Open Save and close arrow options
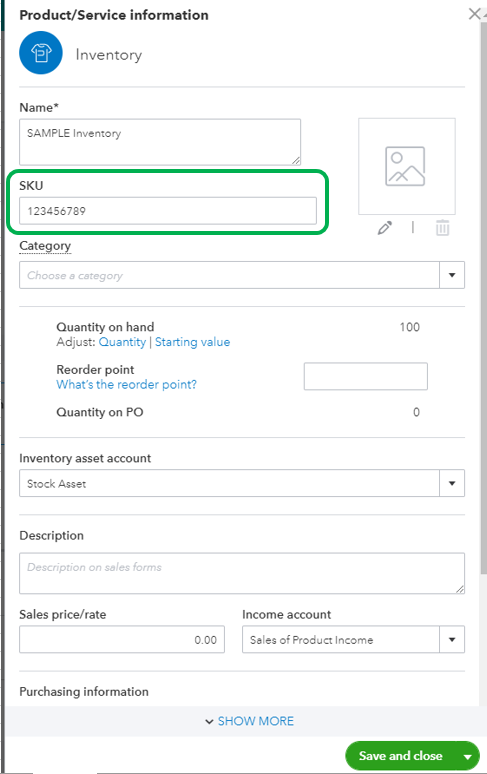 (x=467, y=756)
